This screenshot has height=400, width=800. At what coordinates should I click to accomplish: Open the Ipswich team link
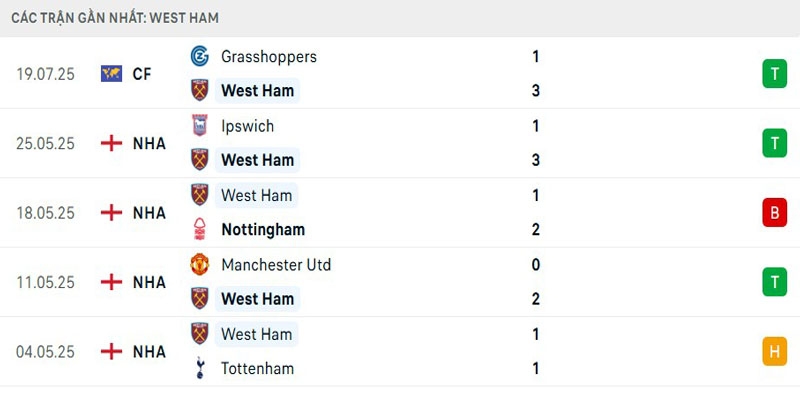click(247, 126)
